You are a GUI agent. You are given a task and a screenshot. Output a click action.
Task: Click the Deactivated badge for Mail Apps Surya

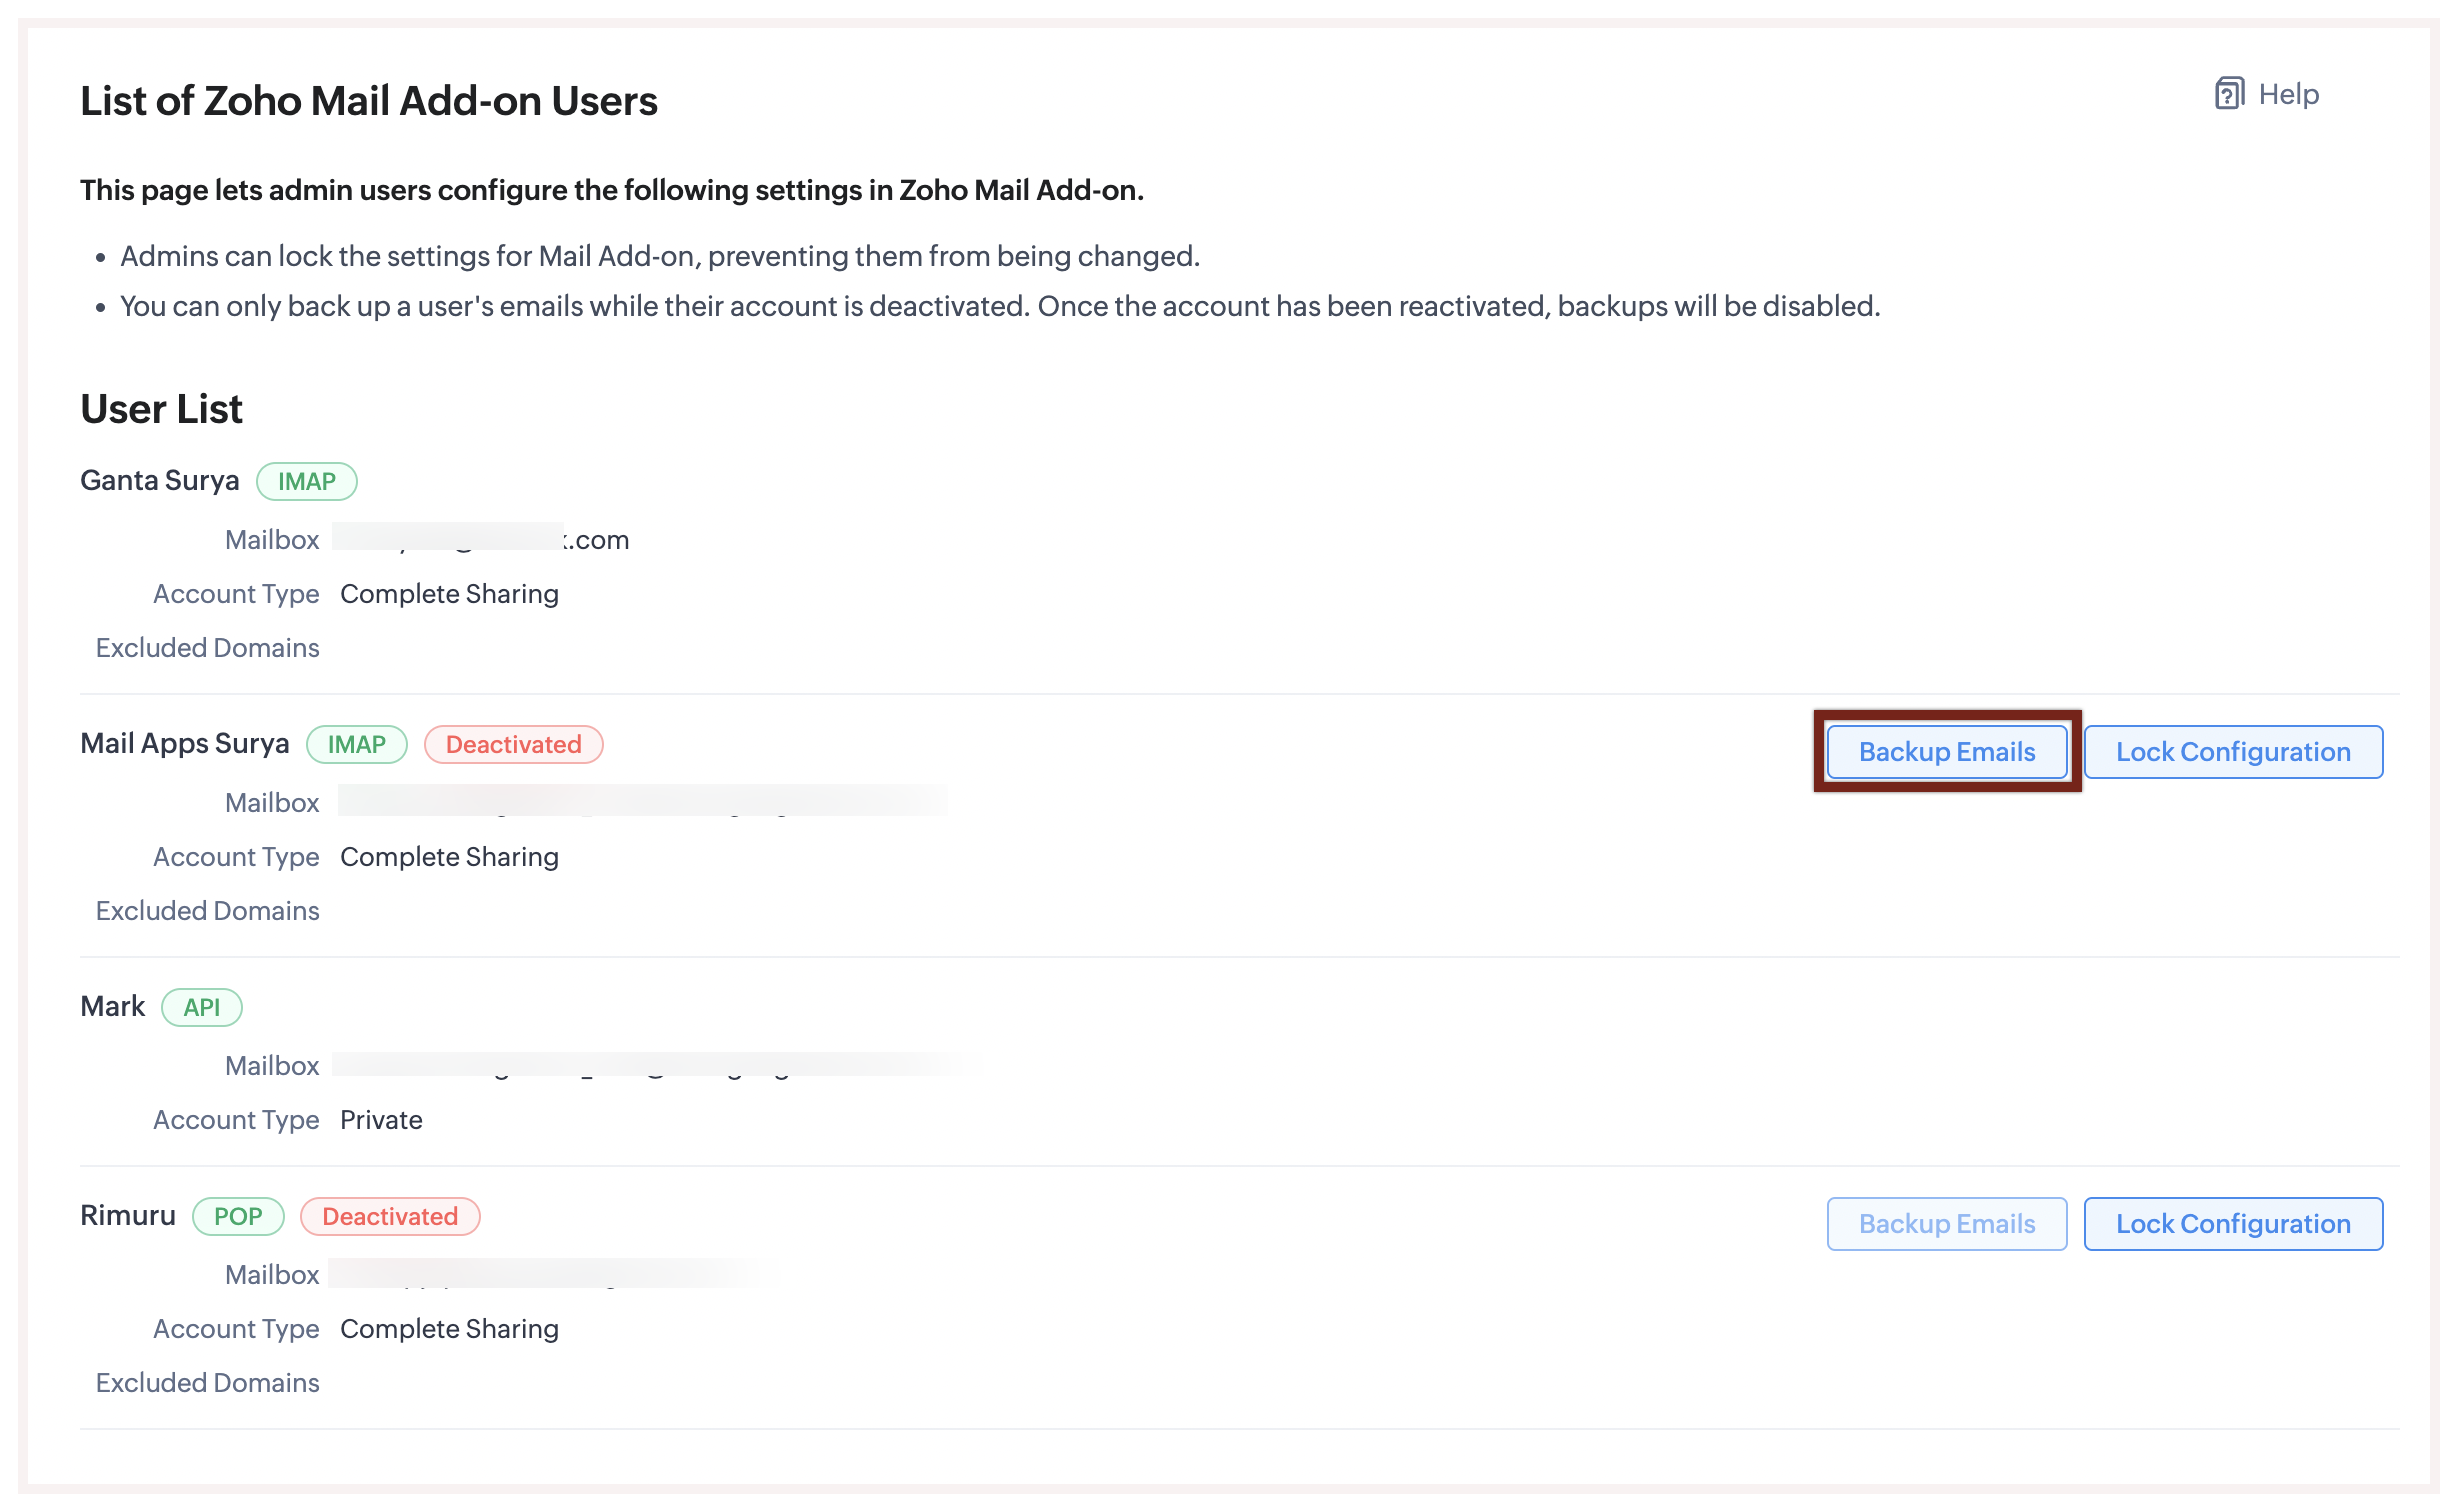[513, 744]
